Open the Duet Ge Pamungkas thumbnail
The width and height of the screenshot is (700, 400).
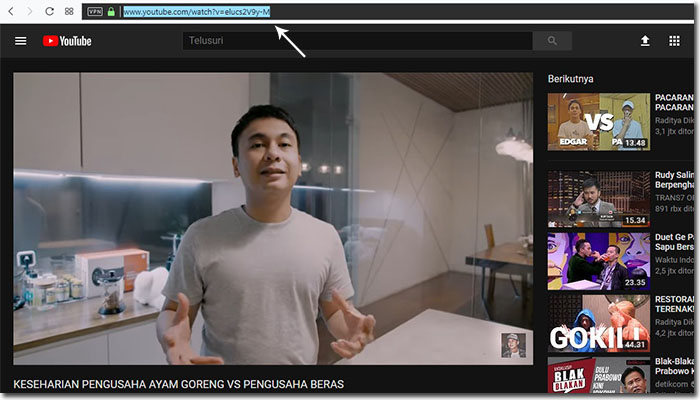[599, 261]
